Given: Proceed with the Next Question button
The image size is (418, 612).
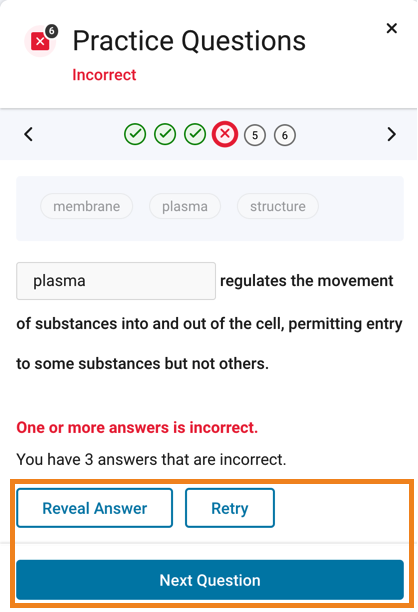Looking at the screenshot, I should point(210,580).
